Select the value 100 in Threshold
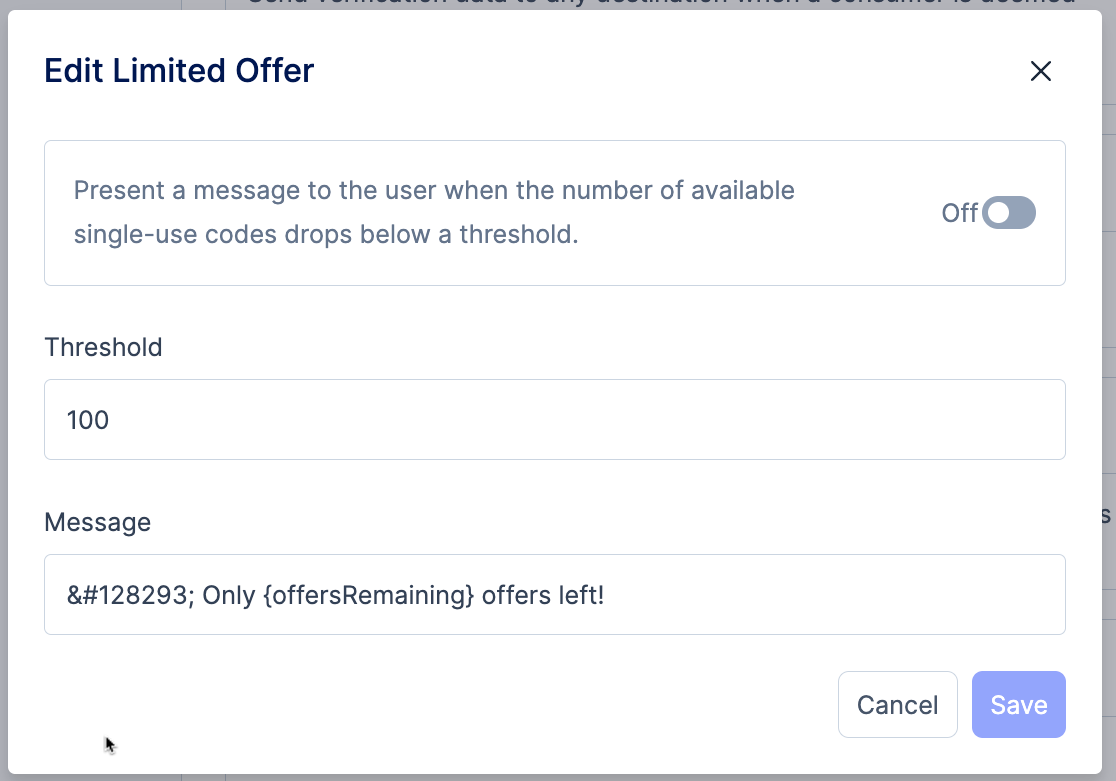 [x=86, y=420]
